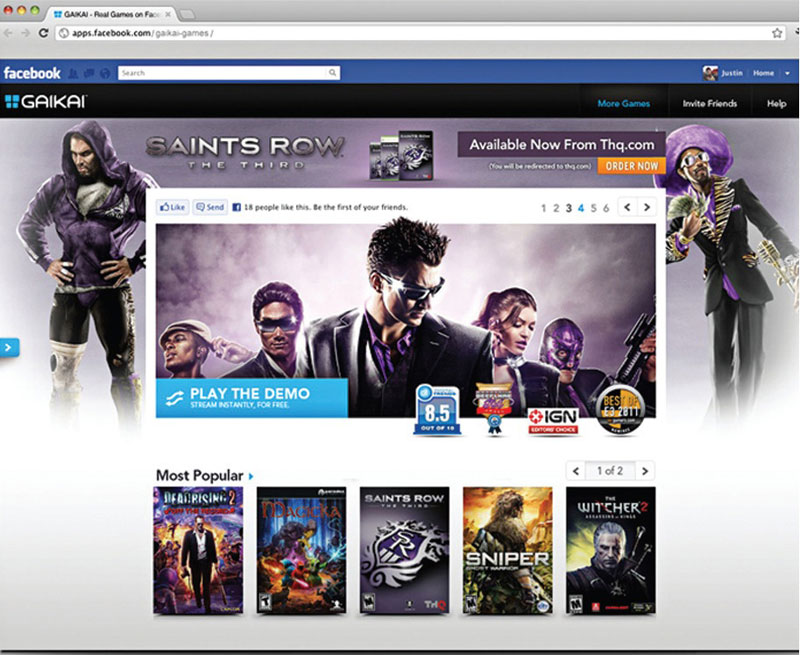Go to slide 1
Image resolution: width=800 pixels, height=655 pixels.
pyautogui.click(x=544, y=208)
